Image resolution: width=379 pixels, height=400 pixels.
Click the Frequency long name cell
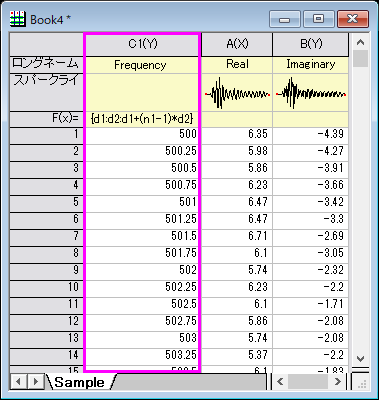click(142, 65)
